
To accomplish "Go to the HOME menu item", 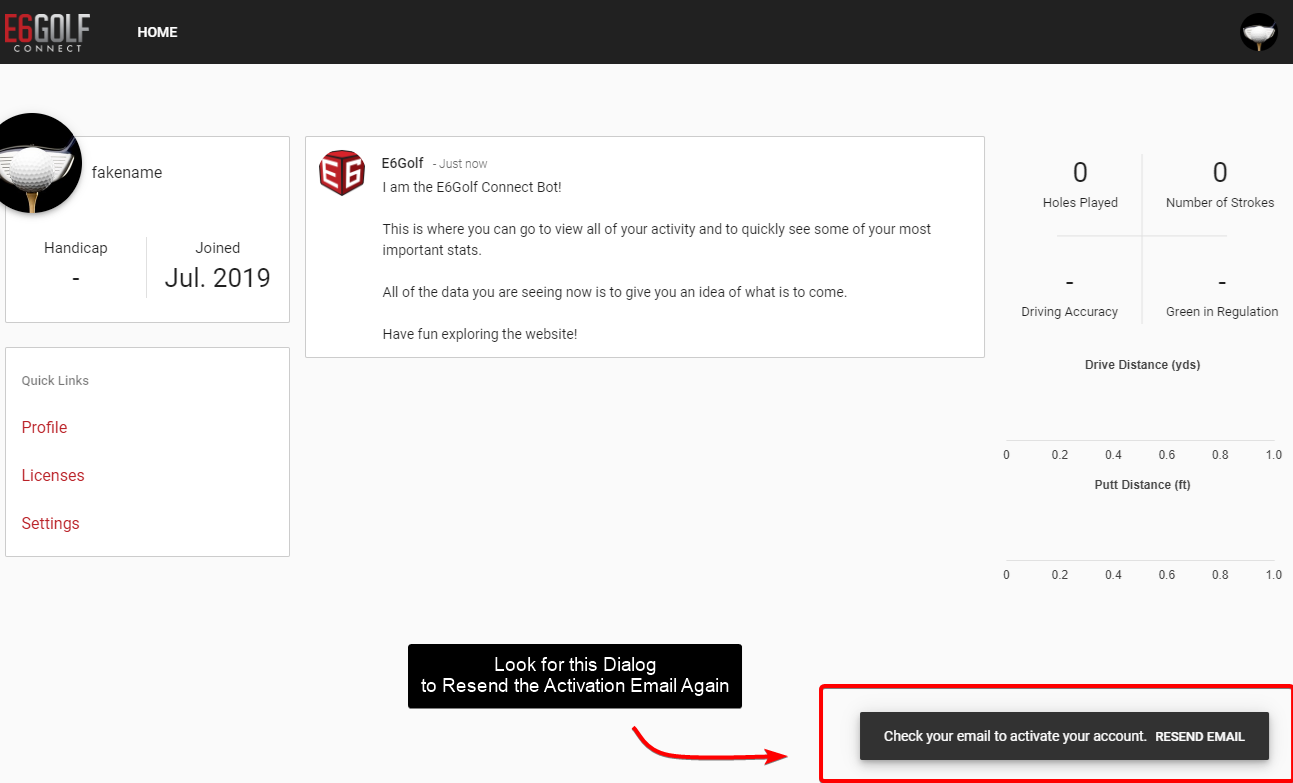I will (157, 32).
